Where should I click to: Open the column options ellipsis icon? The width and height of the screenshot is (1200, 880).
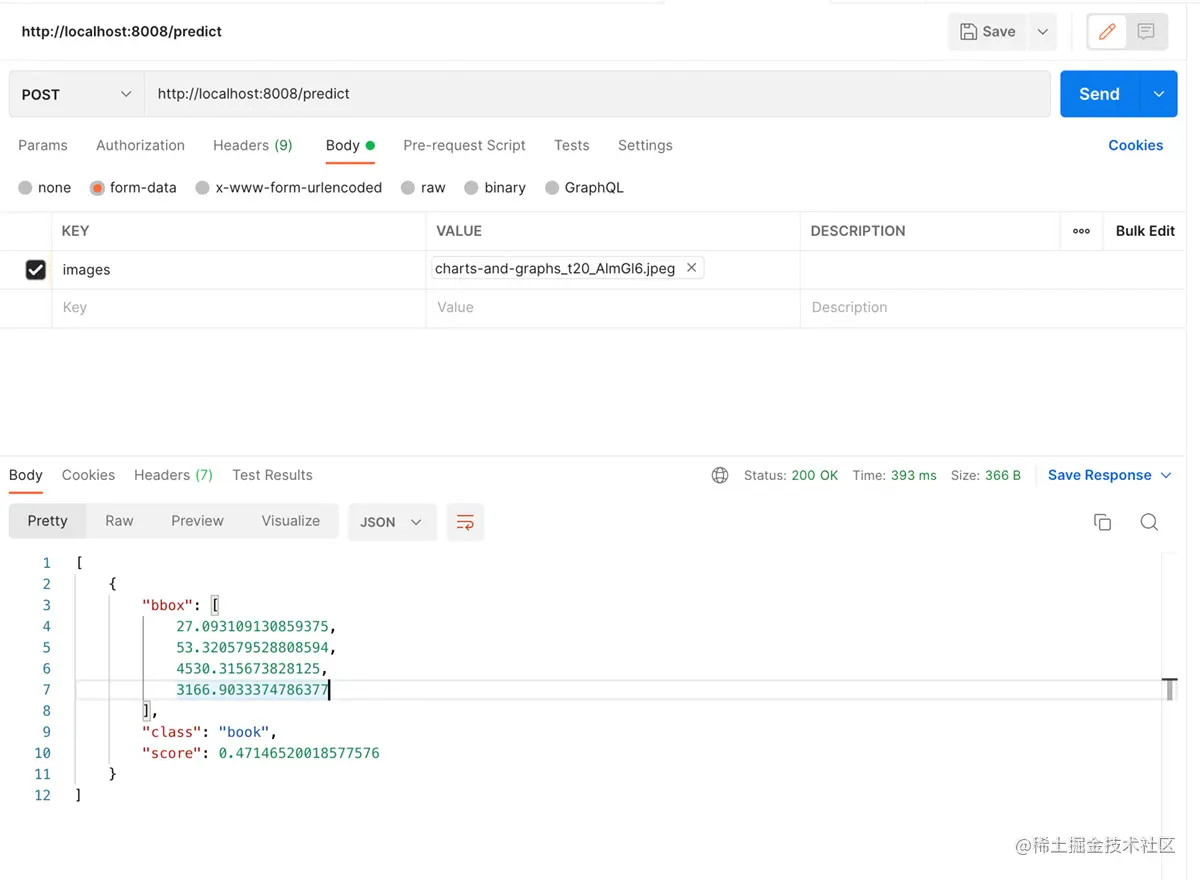1081,231
